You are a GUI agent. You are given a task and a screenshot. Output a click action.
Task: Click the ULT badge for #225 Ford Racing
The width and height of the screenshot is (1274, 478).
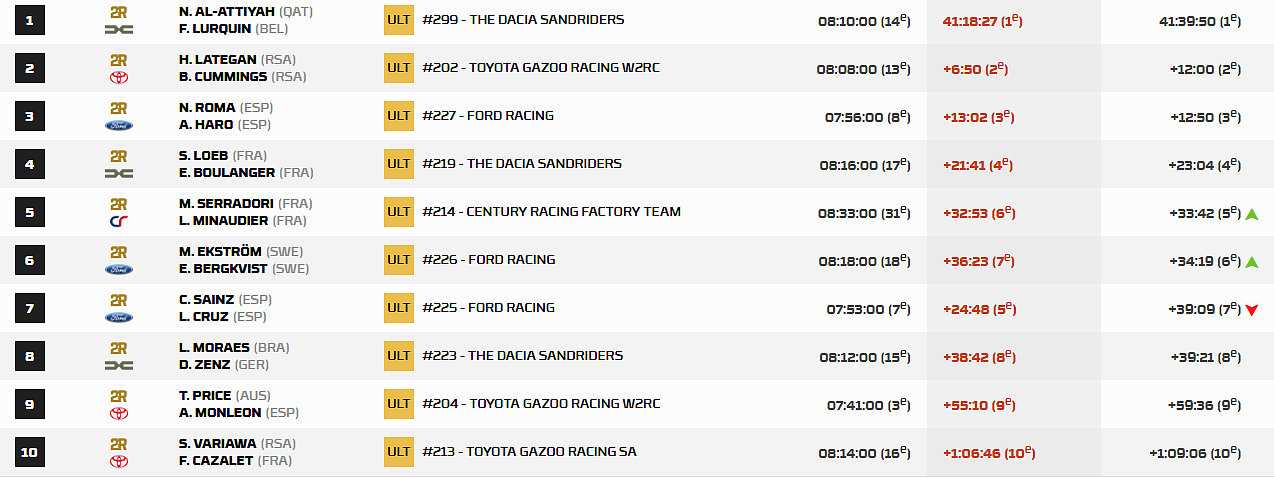[399, 308]
